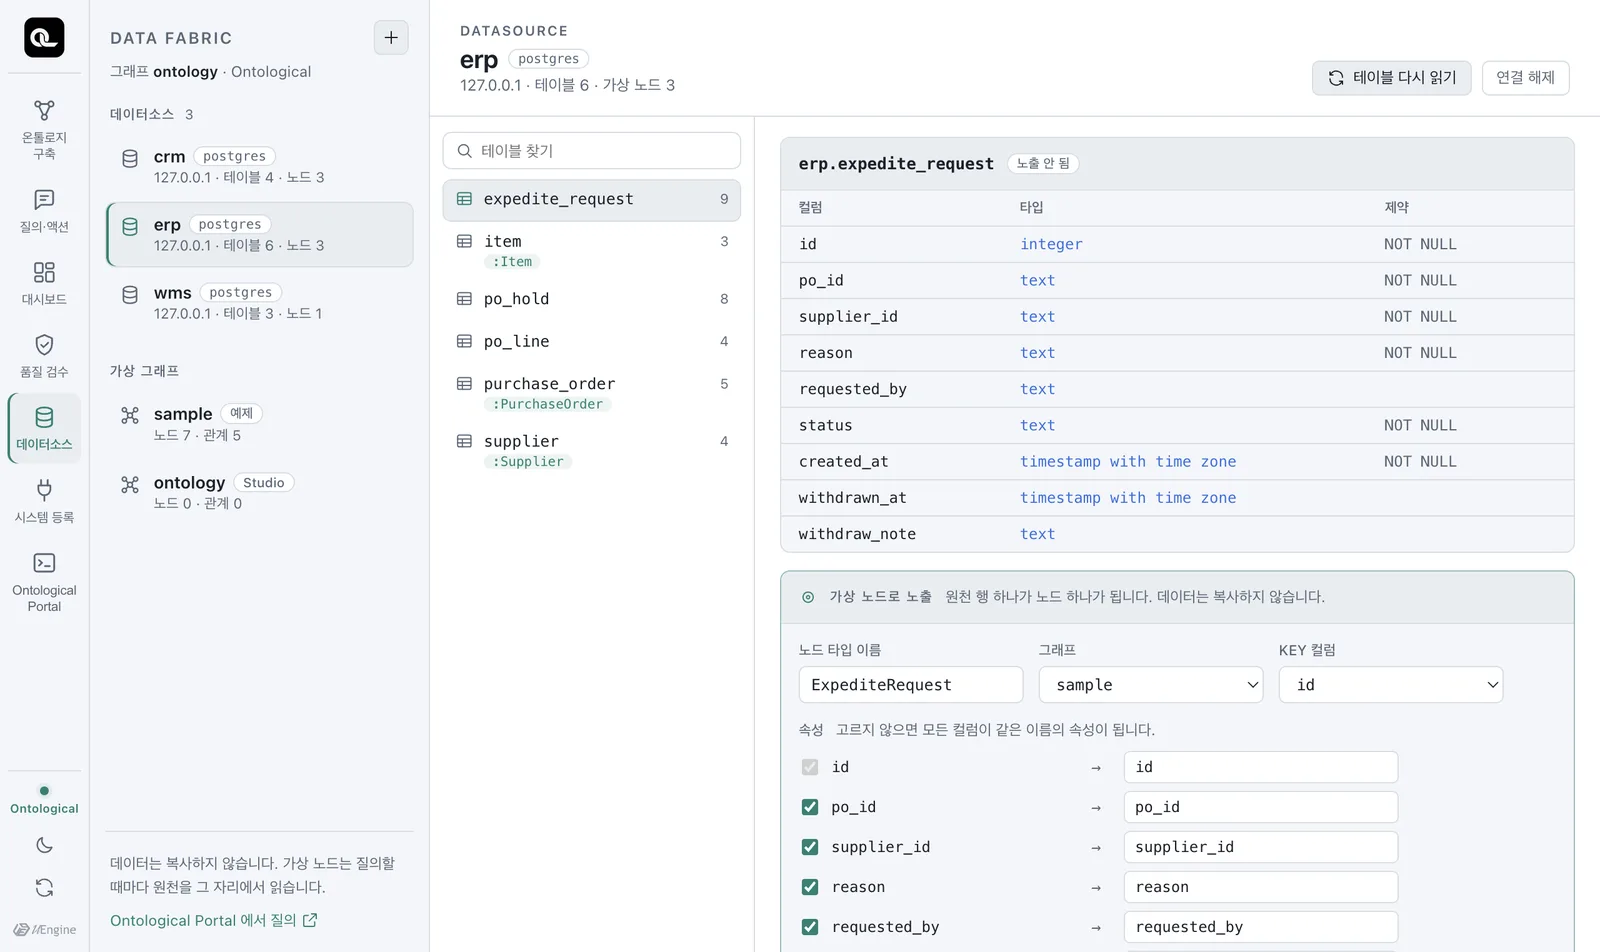Image resolution: width=1600 pixels, height=952 pixels.
Task: Click the 노출 안 됨 badge
Action: coord(1043,163)
